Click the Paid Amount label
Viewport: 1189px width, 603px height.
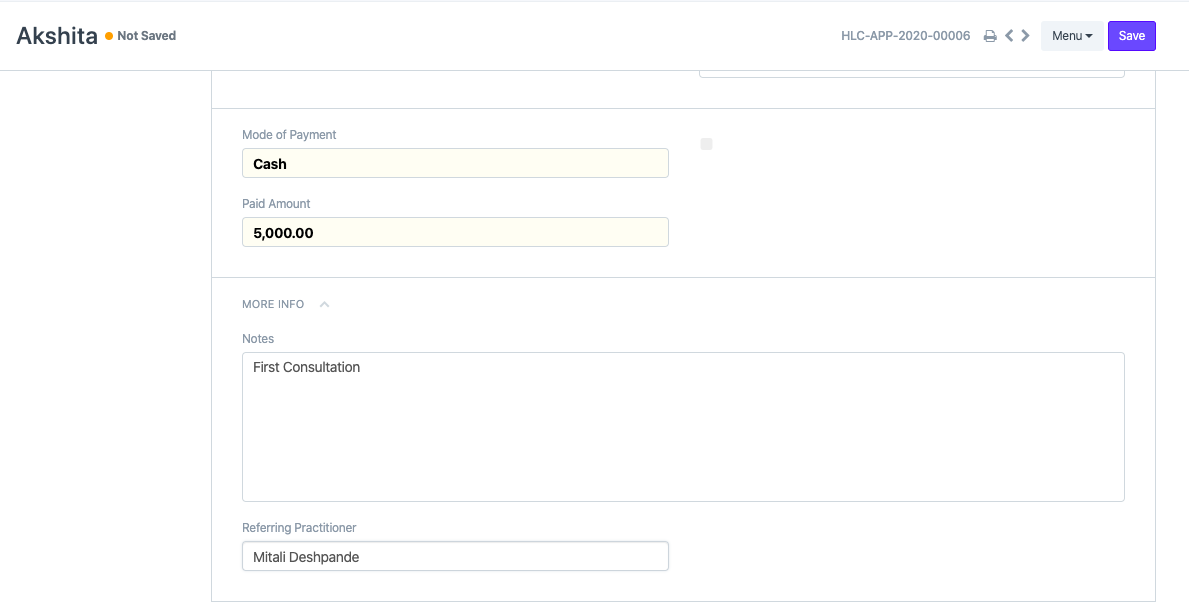(x=276, y=204)
